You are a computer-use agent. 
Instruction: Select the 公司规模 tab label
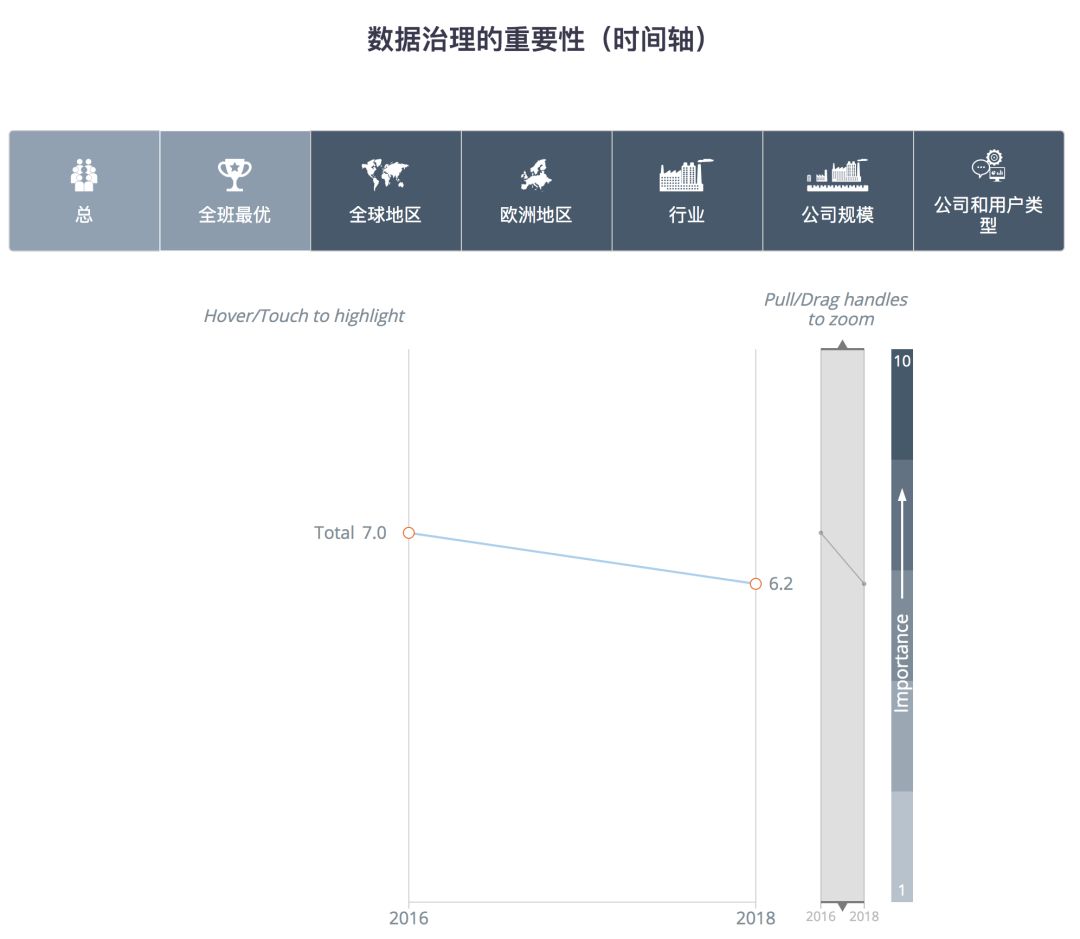pyautogui.click(x=837, y=214)
